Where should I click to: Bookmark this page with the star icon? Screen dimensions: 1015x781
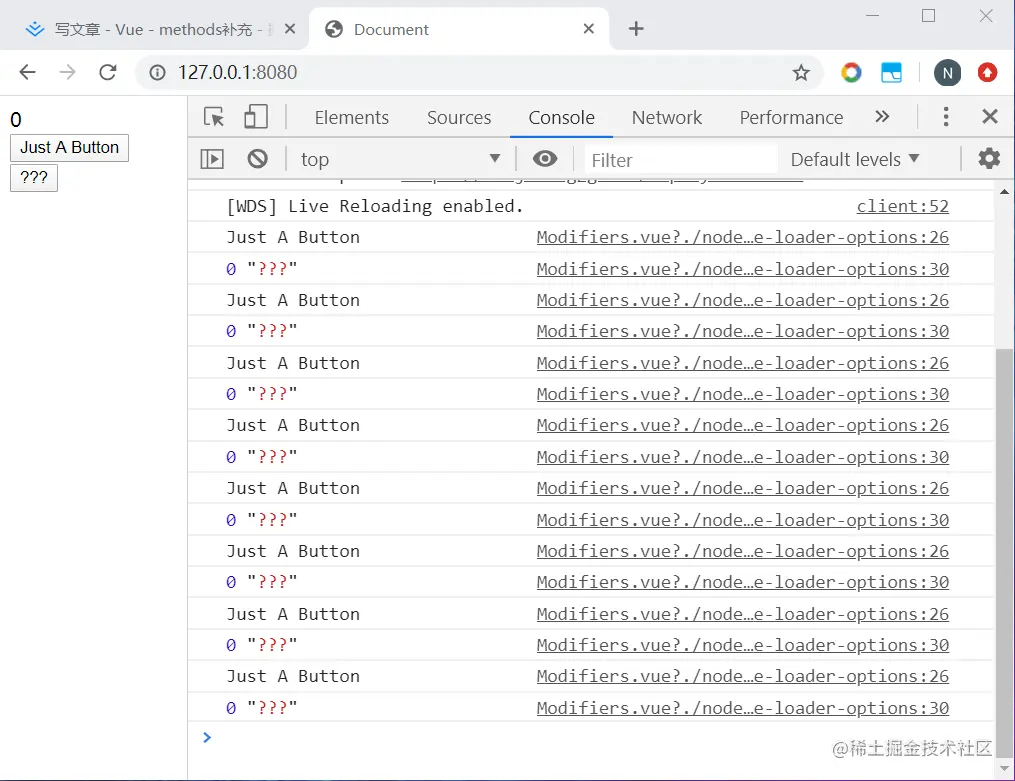tap(801, 72)
